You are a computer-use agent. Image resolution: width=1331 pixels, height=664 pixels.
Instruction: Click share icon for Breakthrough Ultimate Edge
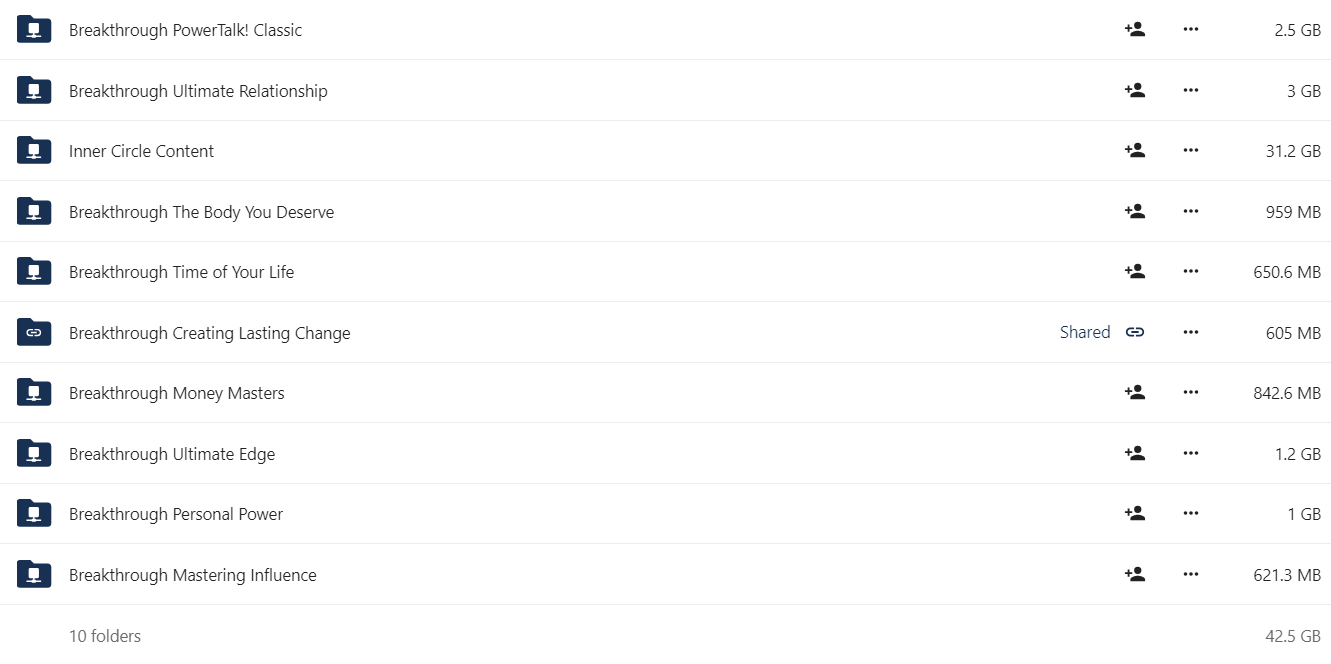[x=1134, y=453]
